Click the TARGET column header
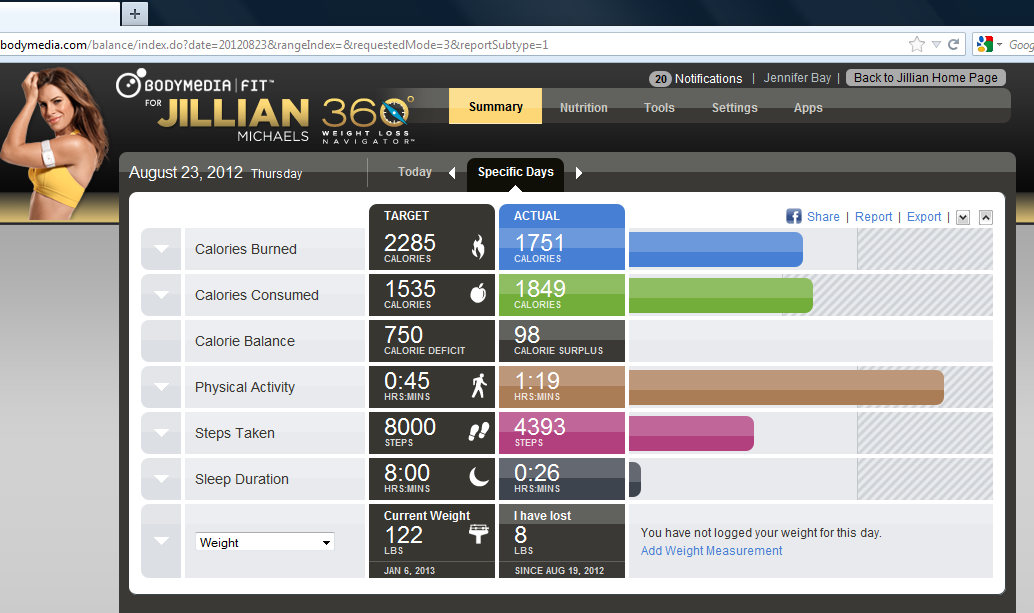 click(x=406, y=216)
